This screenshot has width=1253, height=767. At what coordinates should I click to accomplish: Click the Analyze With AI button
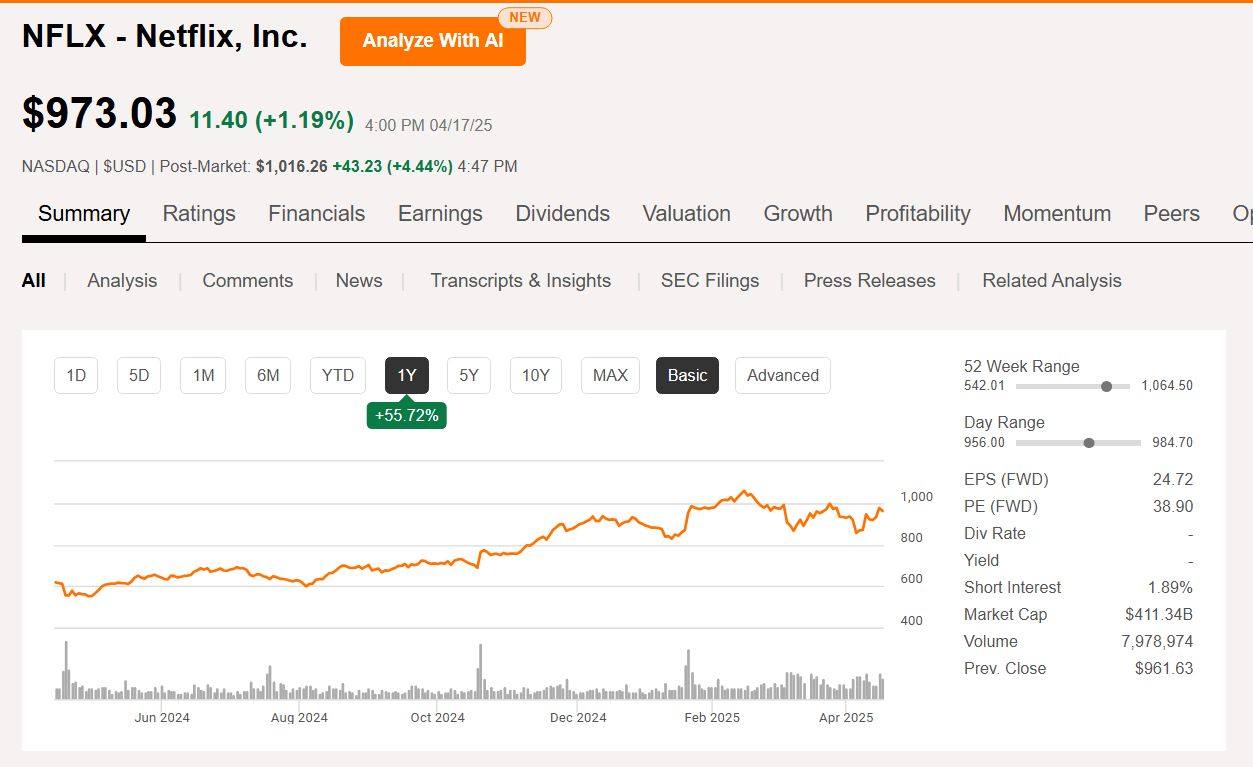click(x=432, y=41)
